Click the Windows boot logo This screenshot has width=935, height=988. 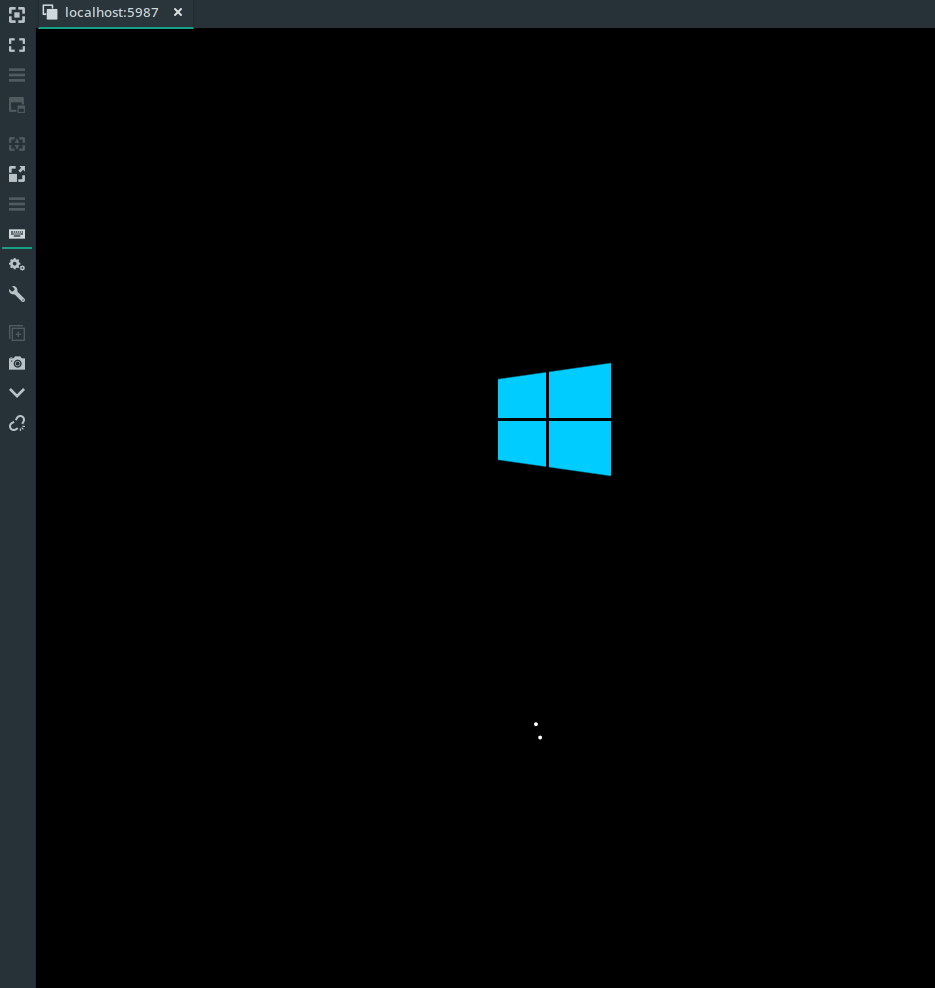[554, 419]
